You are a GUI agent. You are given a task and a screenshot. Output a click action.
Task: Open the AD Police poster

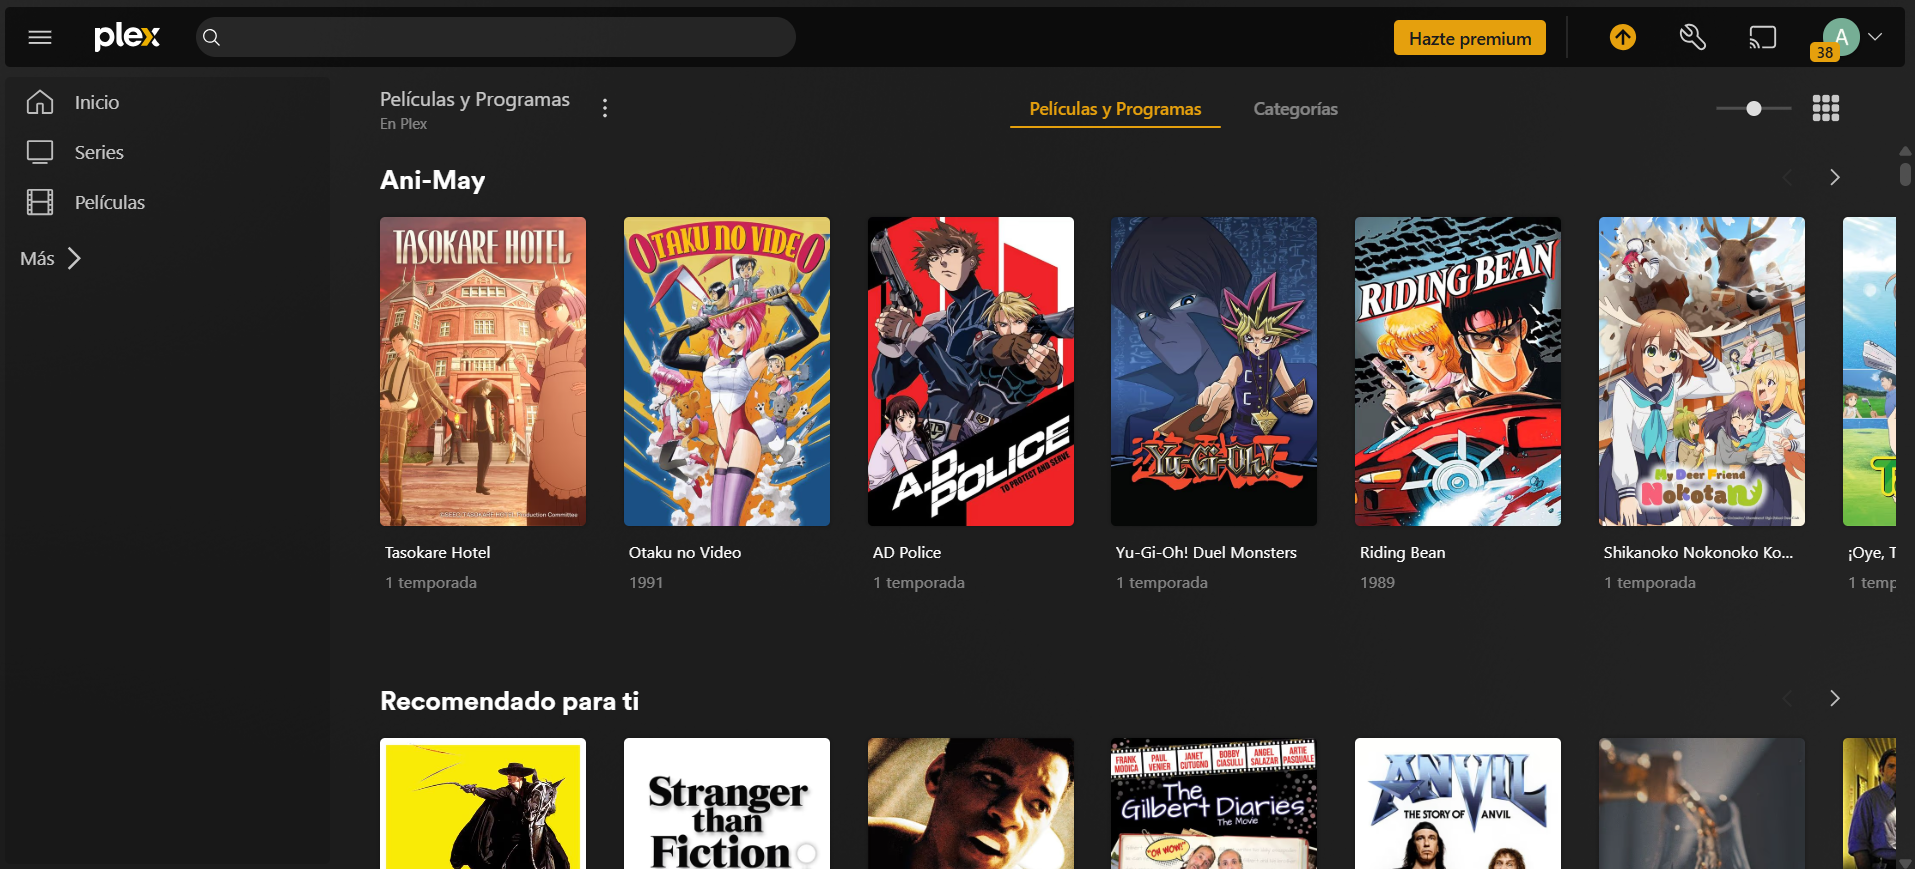971,371
